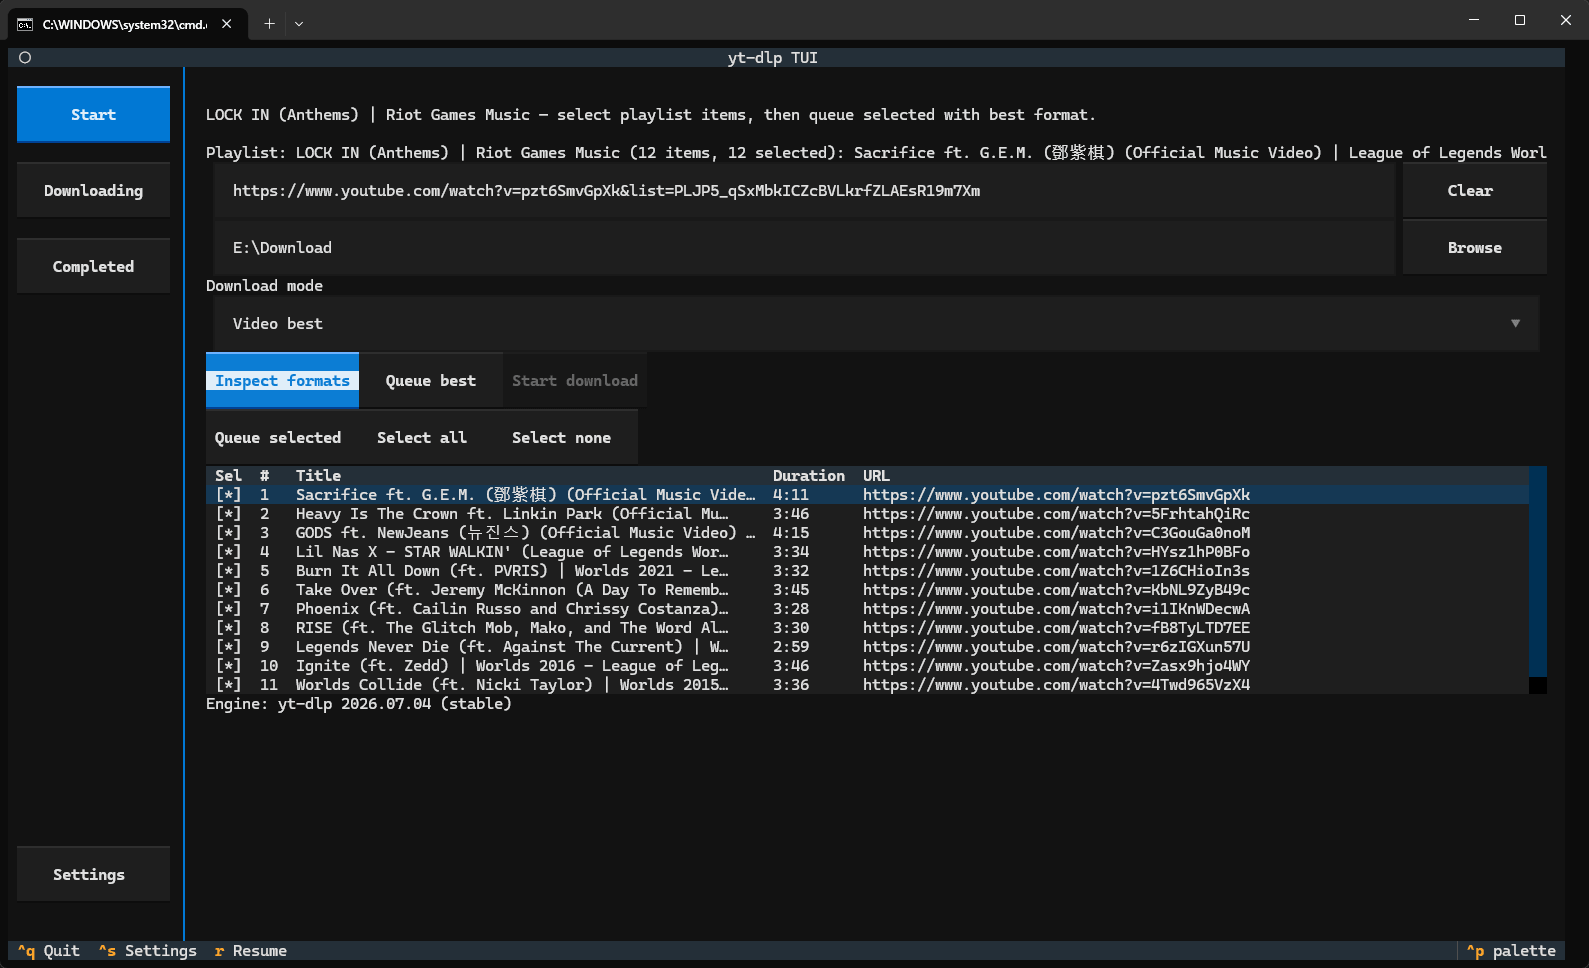
Task: Click the Heavy Is The Crown title
Action: point(512,514)
